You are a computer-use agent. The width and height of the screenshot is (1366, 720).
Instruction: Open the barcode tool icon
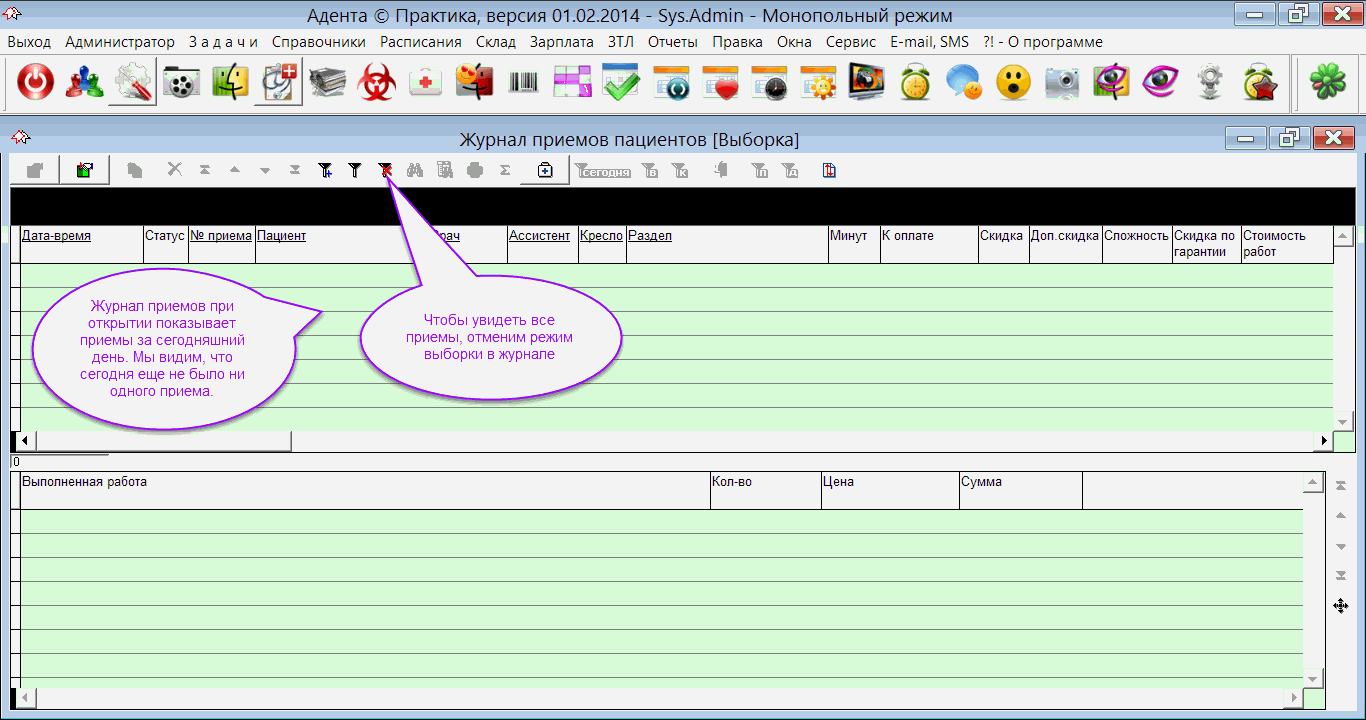click(524, 83)
